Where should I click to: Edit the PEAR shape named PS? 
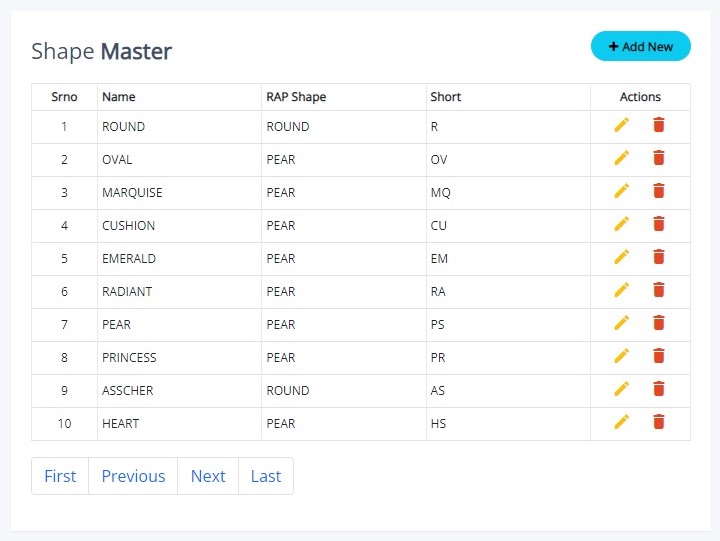[x=622, y=323]
